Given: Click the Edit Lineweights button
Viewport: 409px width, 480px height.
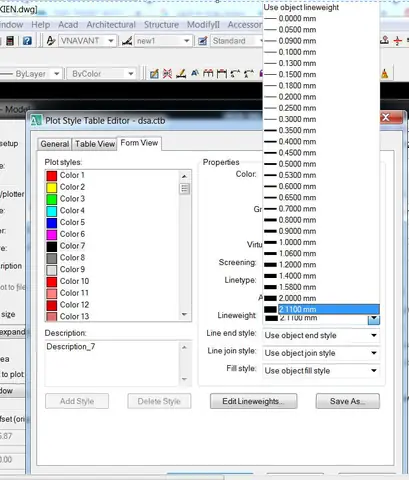Looking at the screenshot, I should pos(253,401).
